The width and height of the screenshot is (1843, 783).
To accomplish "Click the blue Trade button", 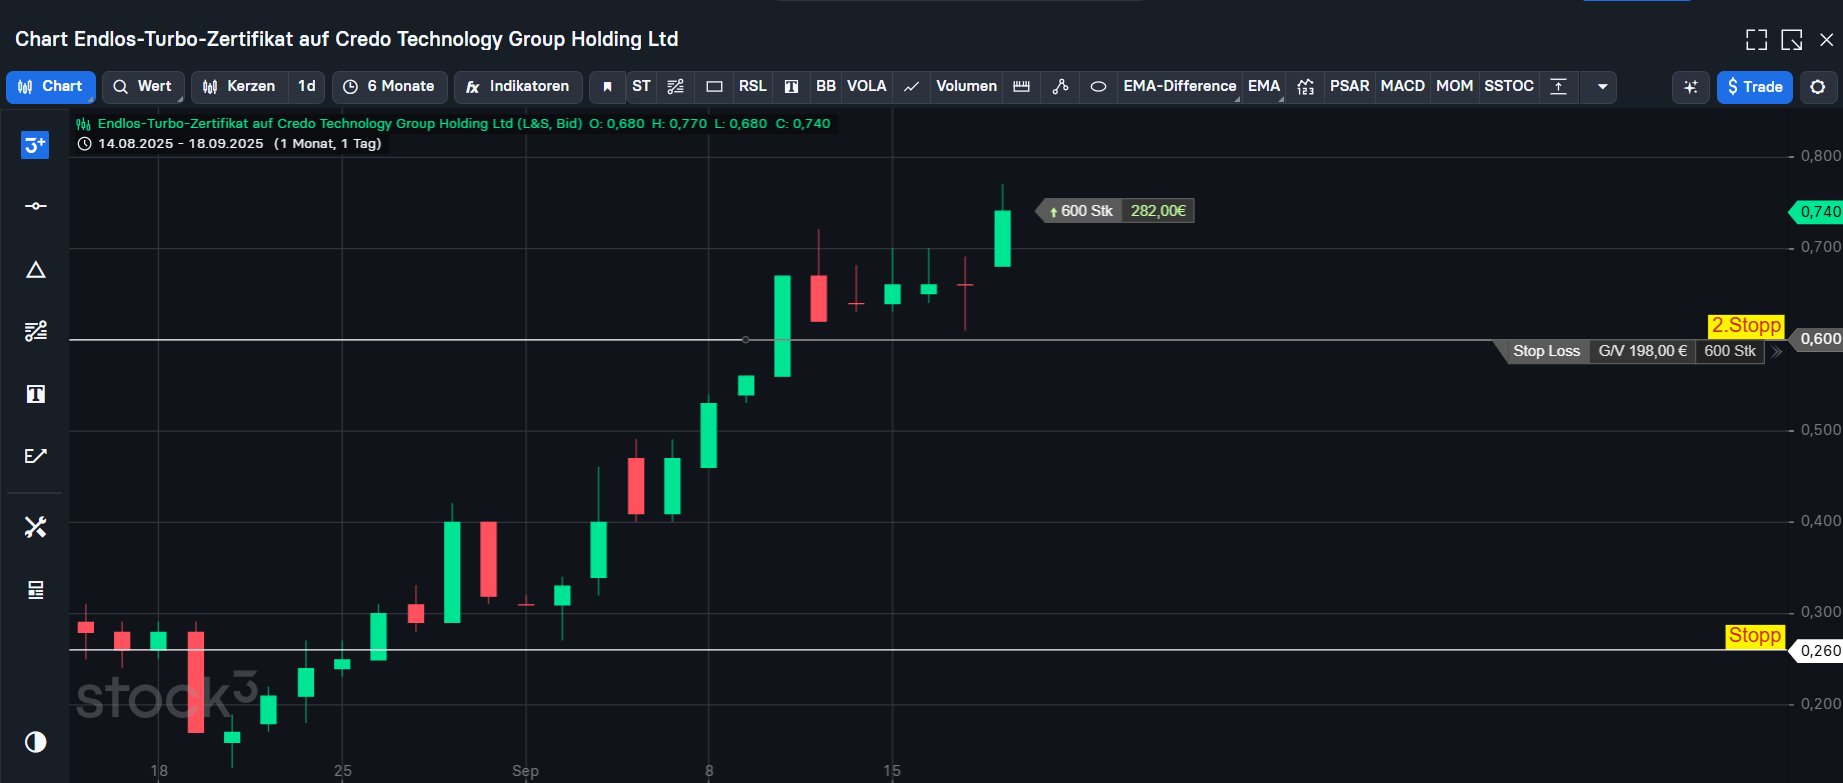I will click(x=1754, y=87).
